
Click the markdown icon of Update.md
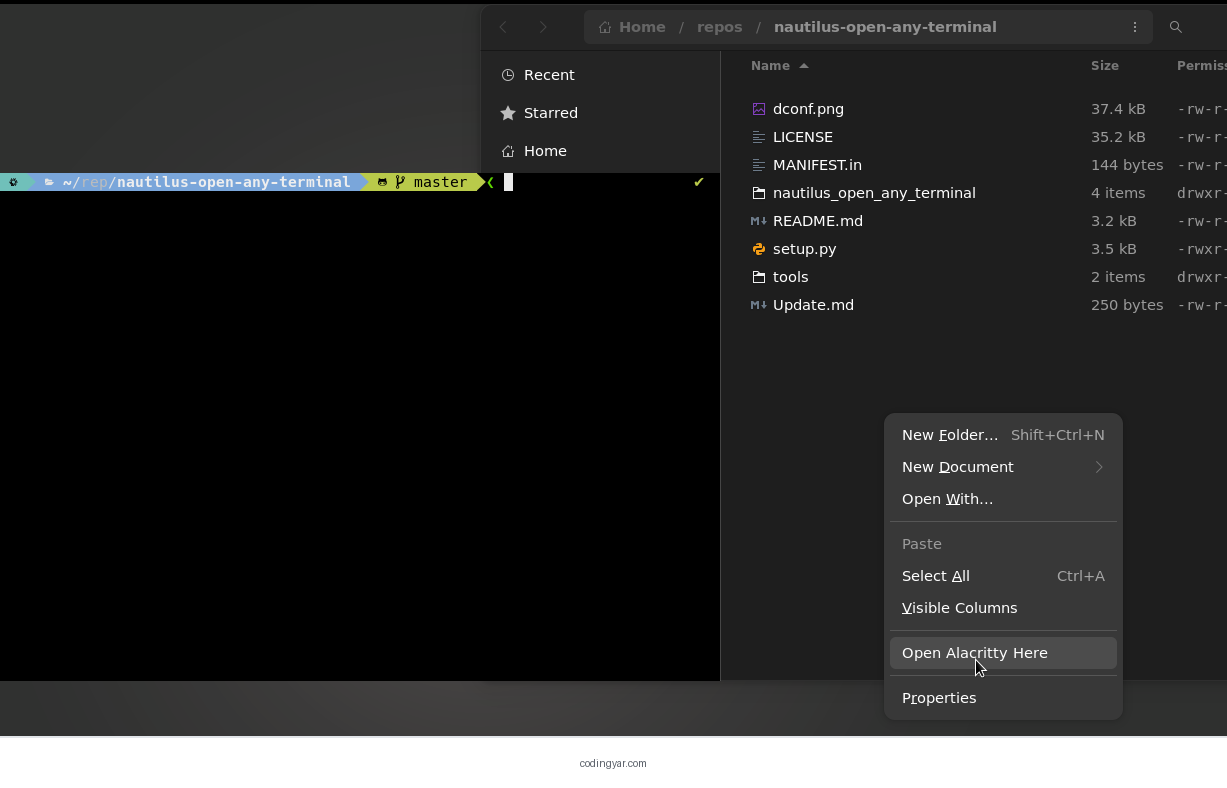click(x=759, y=305)
